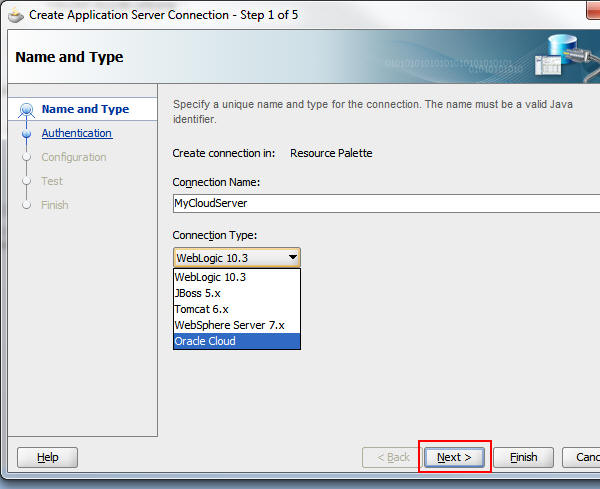Click the Connection Name input field
The image size is (600, 489).
386,203
